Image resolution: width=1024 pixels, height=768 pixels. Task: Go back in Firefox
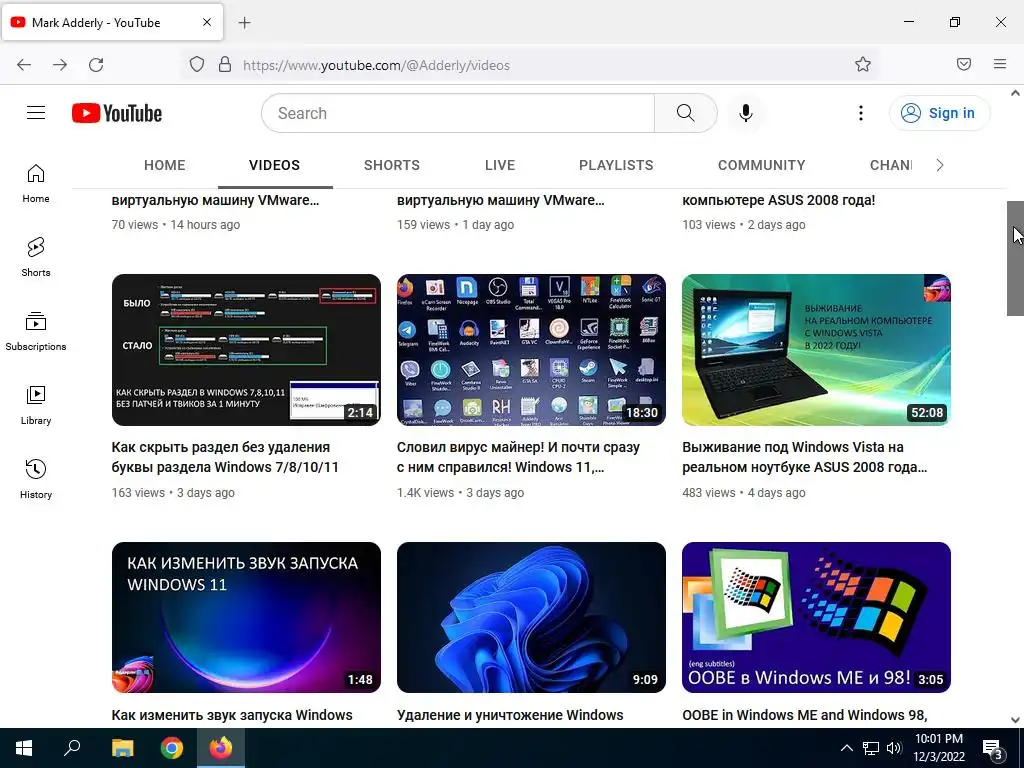click(24, 65)
